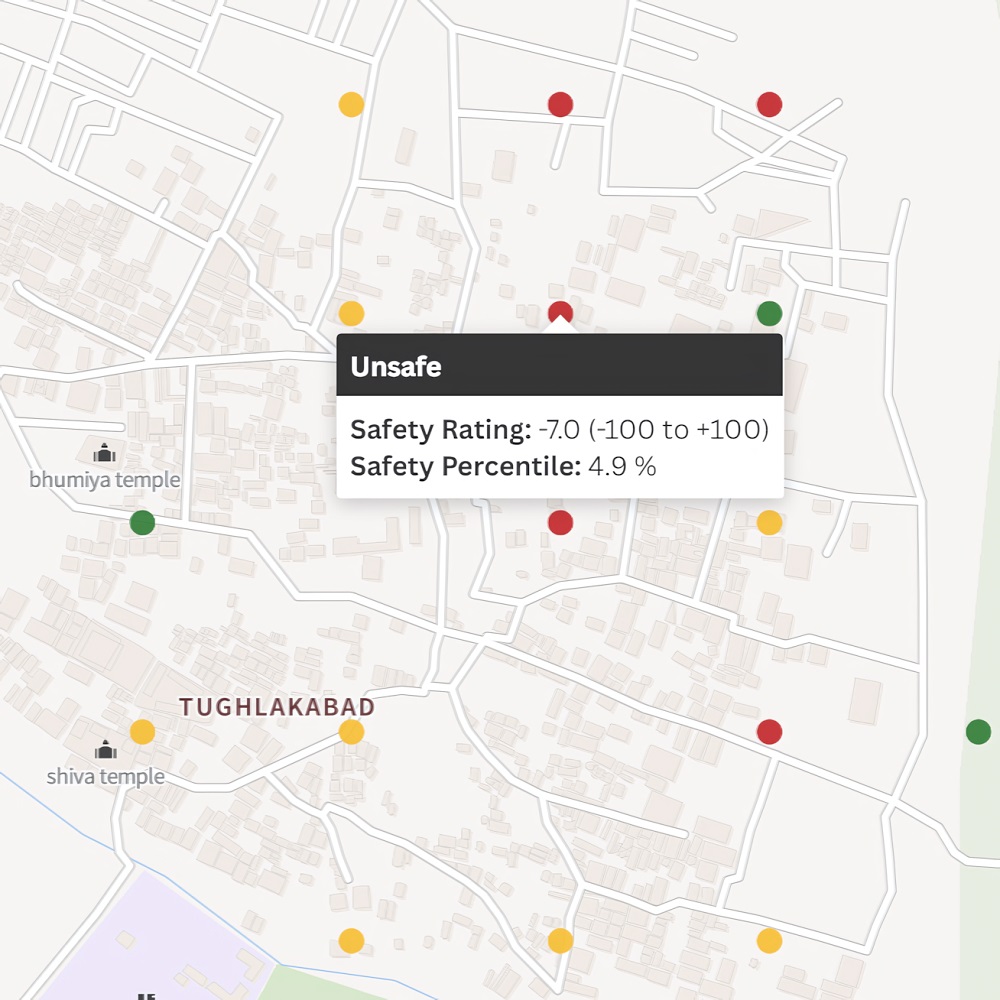This screenshot has width=1000, height=1000.
Task: Click the red dot the Unsafe tooltip points to
Action: [561, 311]
